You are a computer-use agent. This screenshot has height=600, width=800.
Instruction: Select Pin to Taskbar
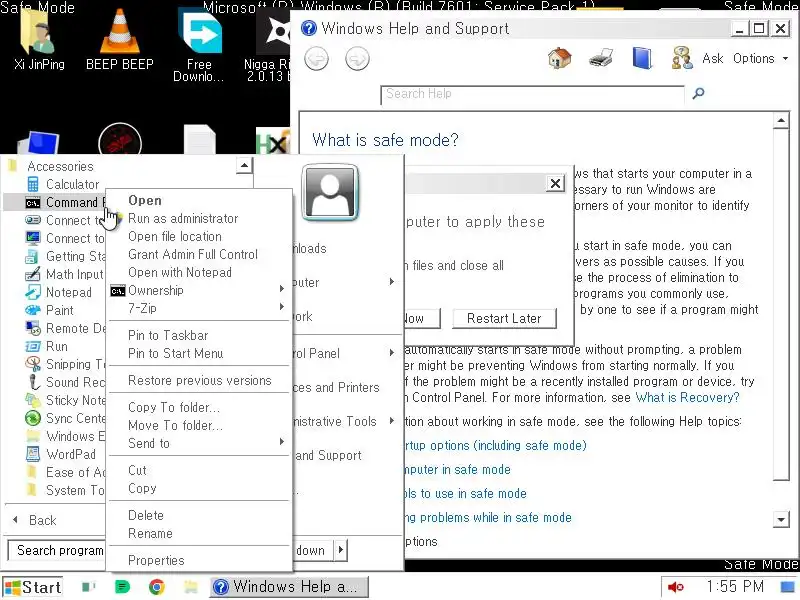tap(199, 335)
